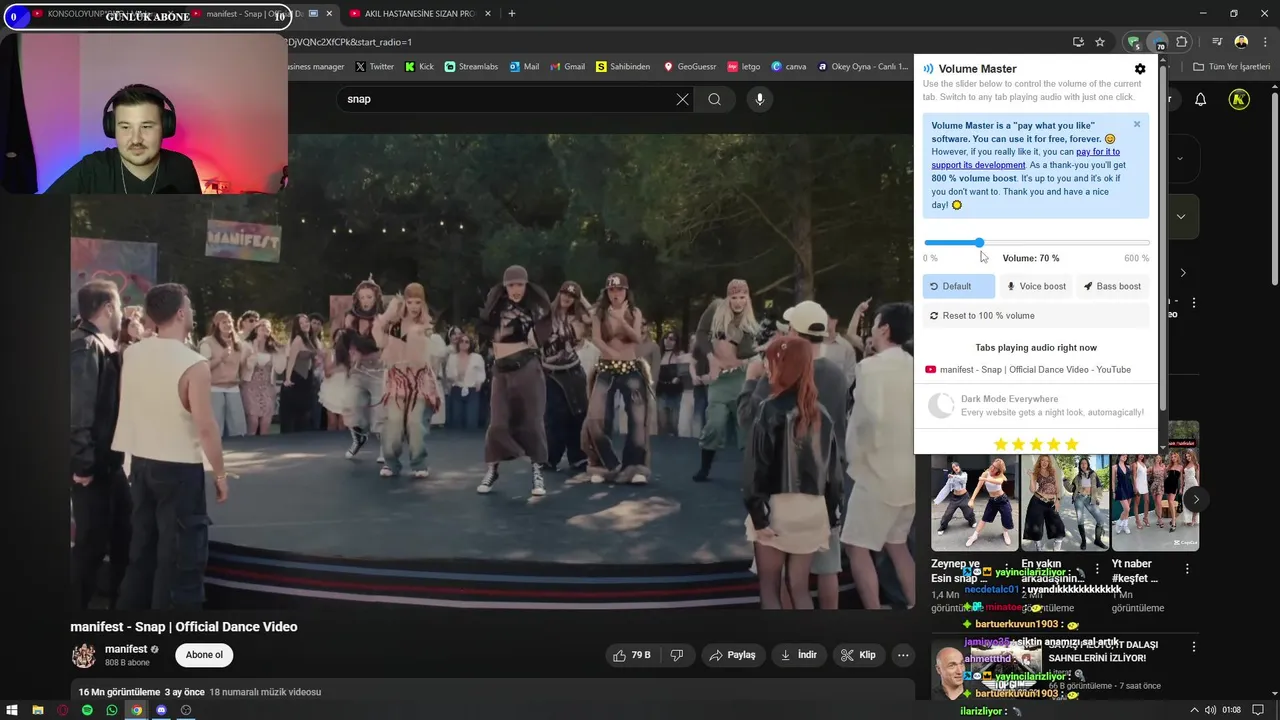
Task: Open Spotify from the taskbar
Action: point(87,710)
